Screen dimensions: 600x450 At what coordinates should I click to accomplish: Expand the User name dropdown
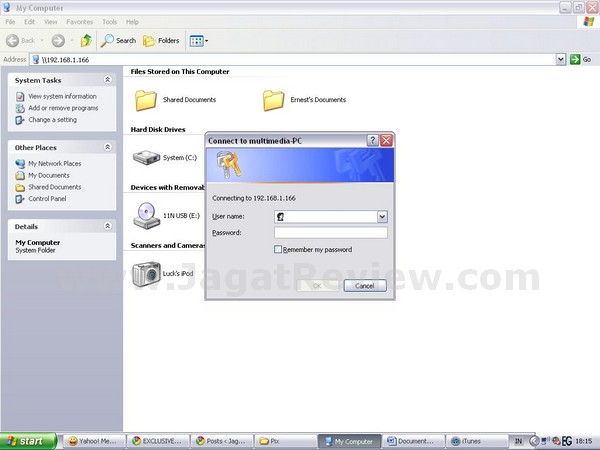tap(382, 216)
